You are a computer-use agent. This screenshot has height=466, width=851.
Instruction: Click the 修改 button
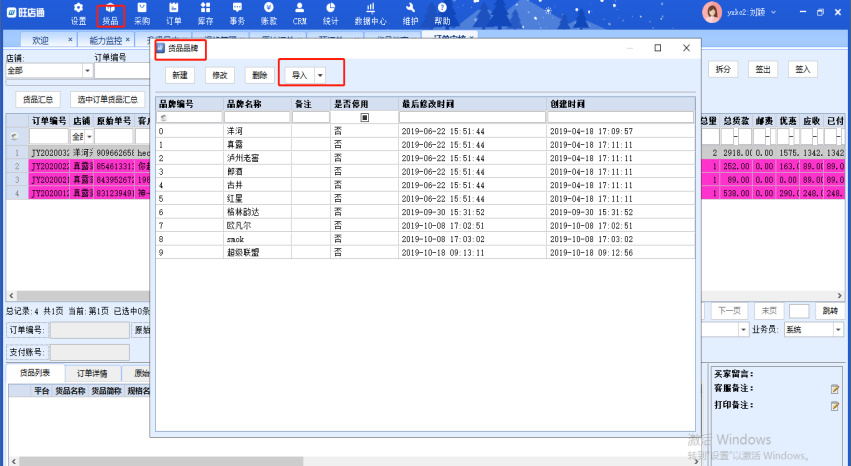[x=220, y=75]
